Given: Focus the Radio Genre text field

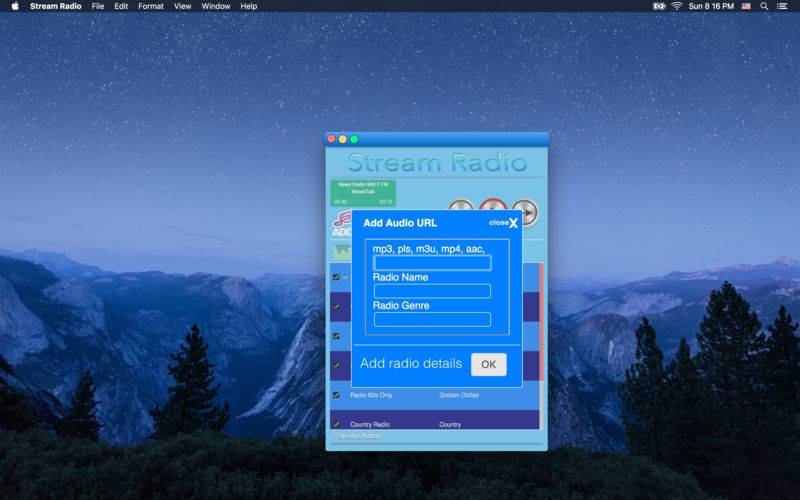Looking at the screenshot, I should pos(432,319).
